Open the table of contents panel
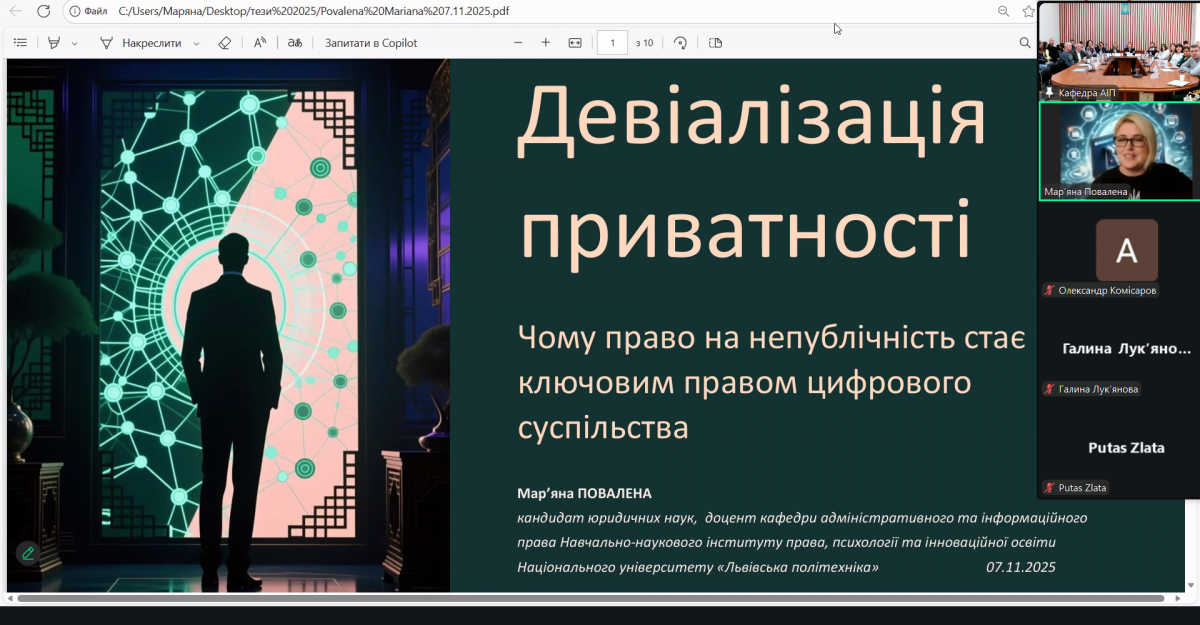The image size is (1200, 625). tap(20, 42)
